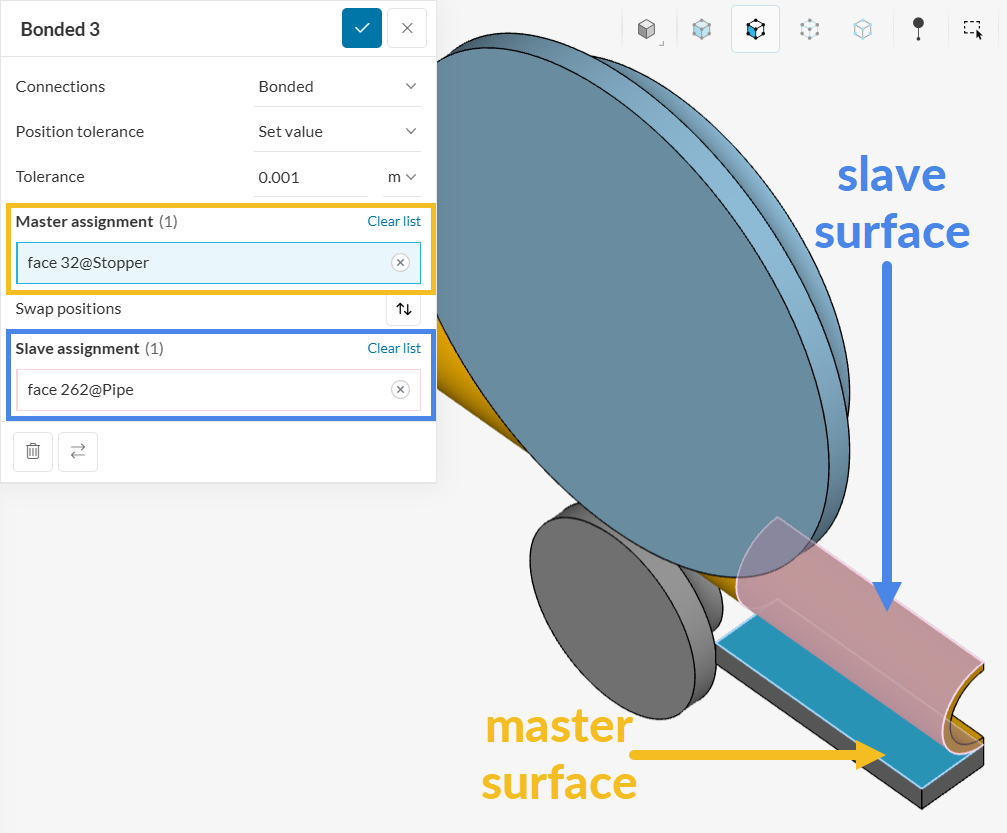Clear list for Slave assignment
Image resolution: width=1007 pixels, height=833 pixels.
394,348
